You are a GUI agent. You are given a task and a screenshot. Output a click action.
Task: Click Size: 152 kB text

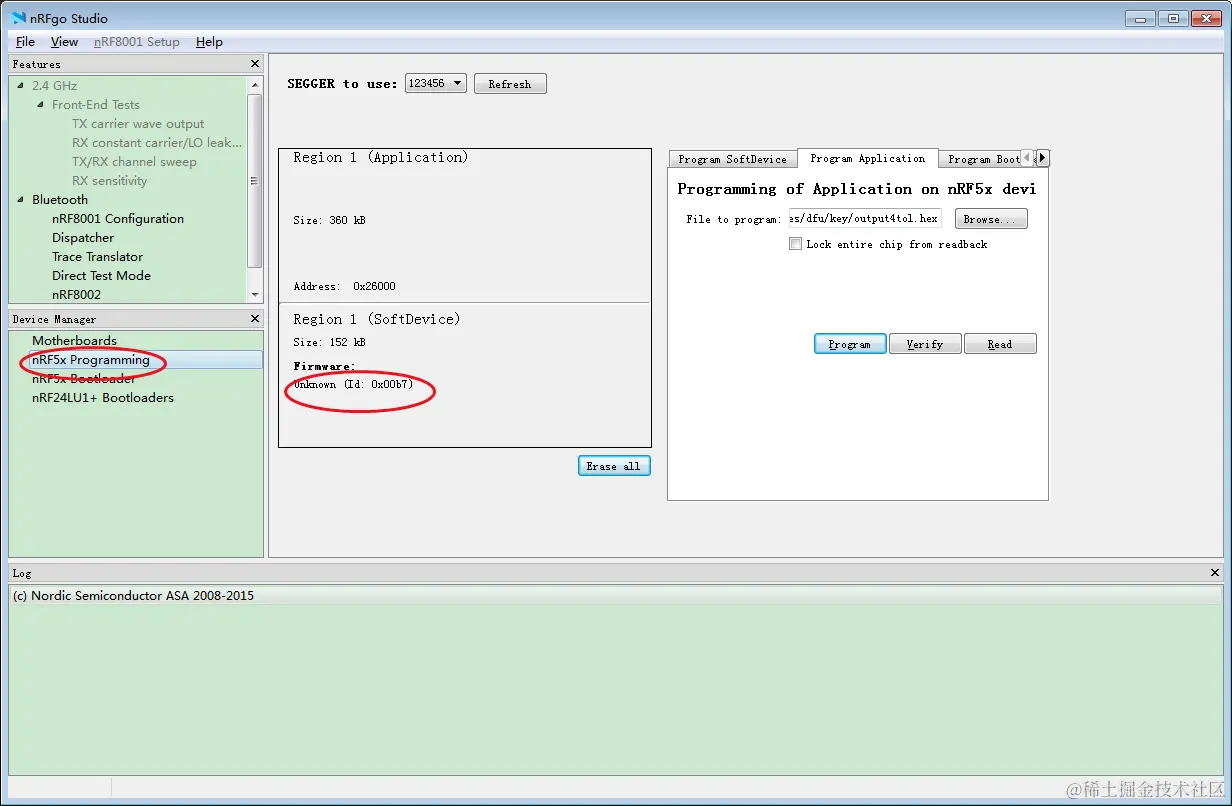329,342
